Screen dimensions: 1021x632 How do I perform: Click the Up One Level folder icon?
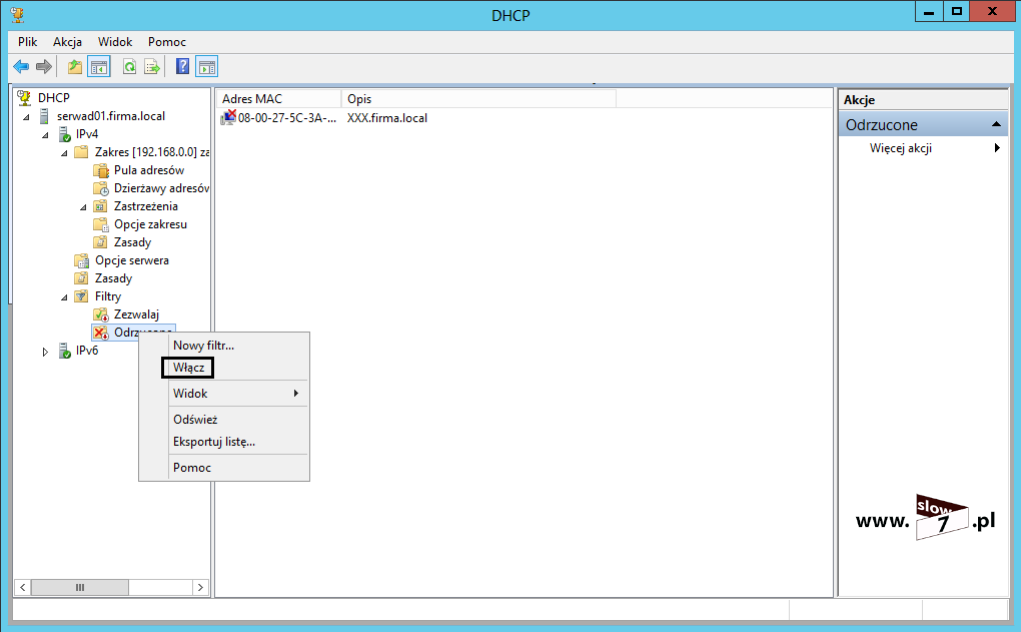click(75, 67)
